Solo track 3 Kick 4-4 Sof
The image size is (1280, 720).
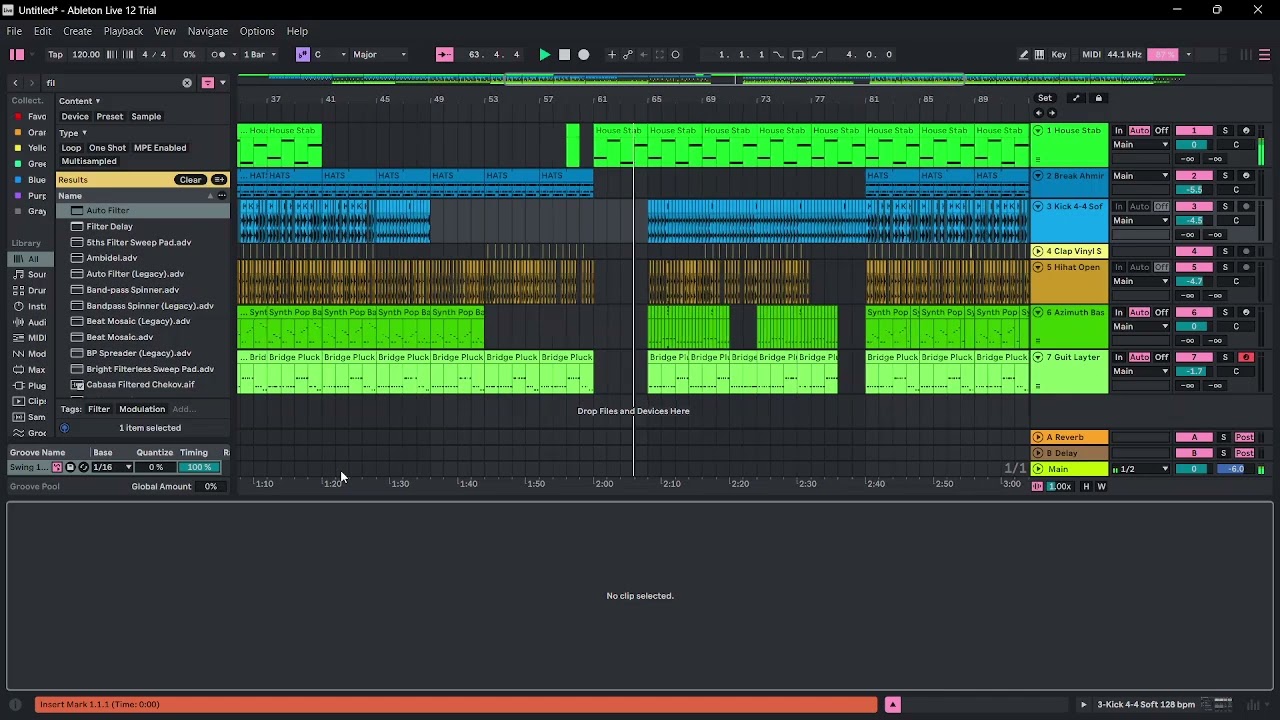point(1225,206)
